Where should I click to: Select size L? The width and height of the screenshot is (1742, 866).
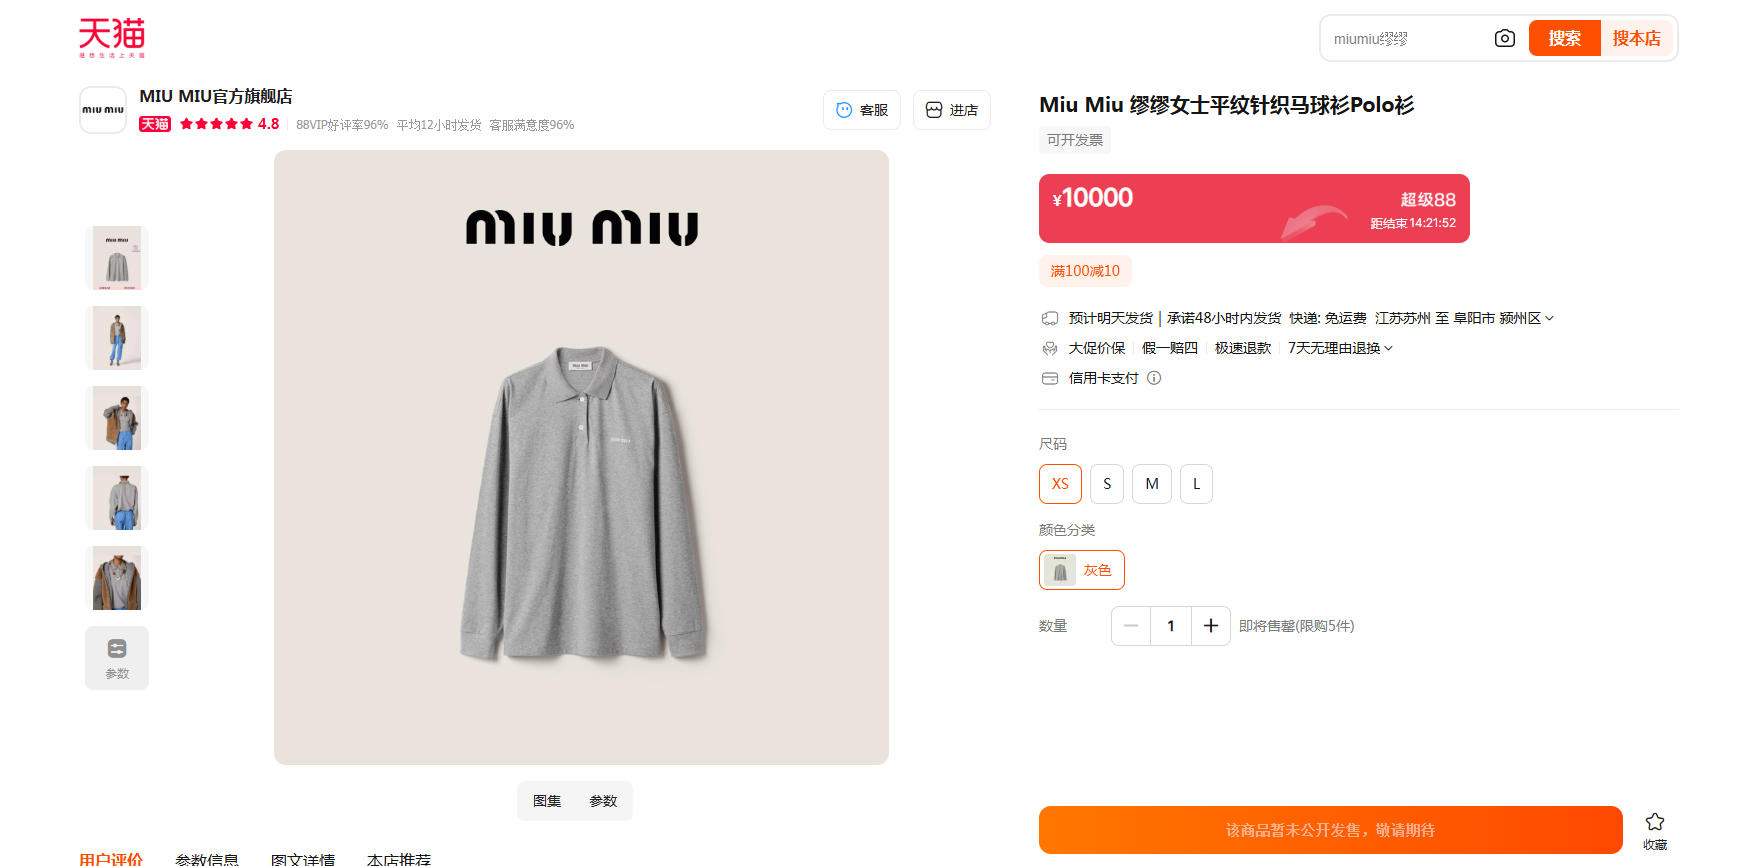coord(1196,484)
